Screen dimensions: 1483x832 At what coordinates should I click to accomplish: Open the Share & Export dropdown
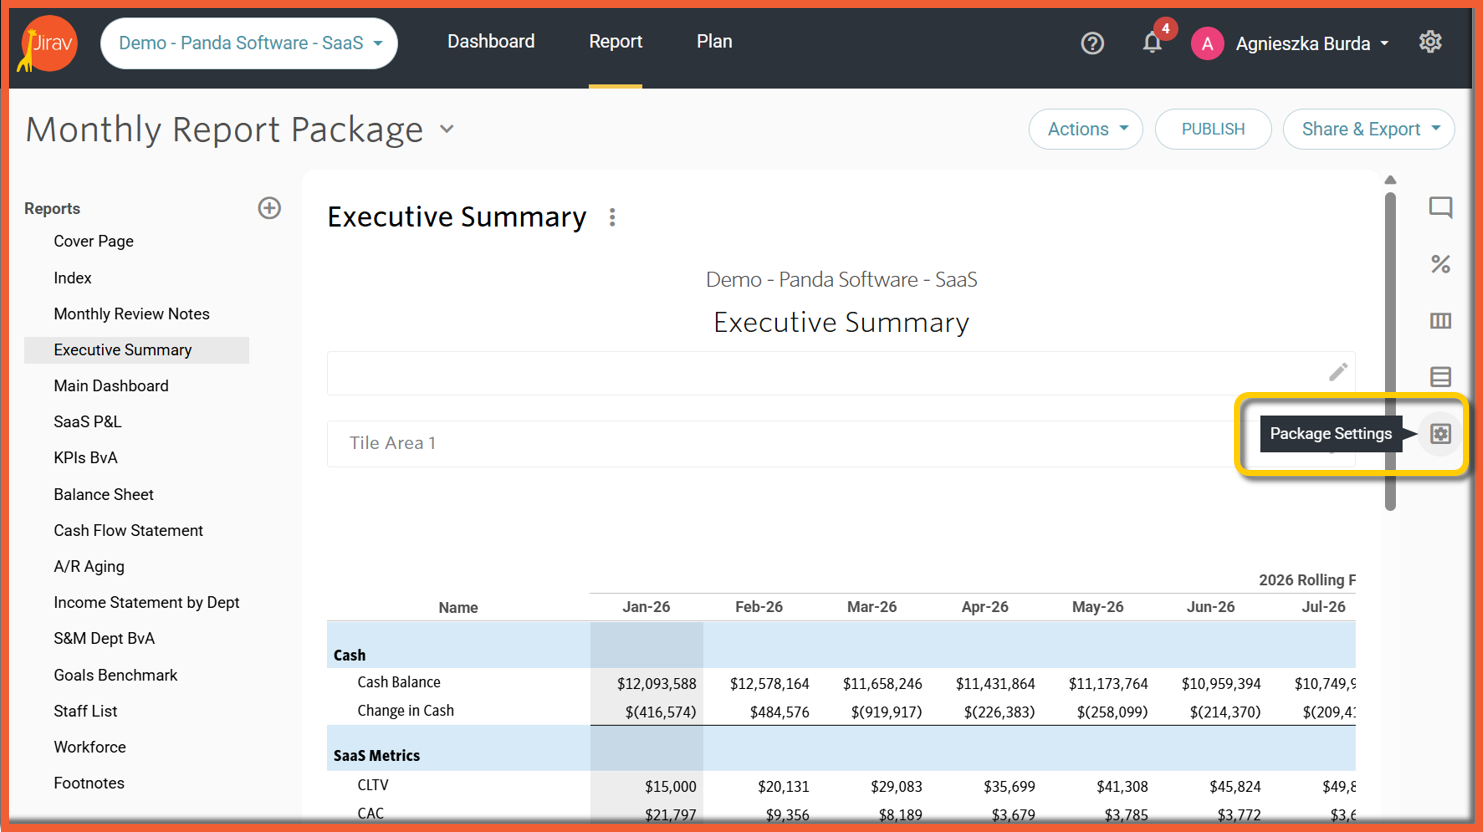click(x=1369, y=129)
